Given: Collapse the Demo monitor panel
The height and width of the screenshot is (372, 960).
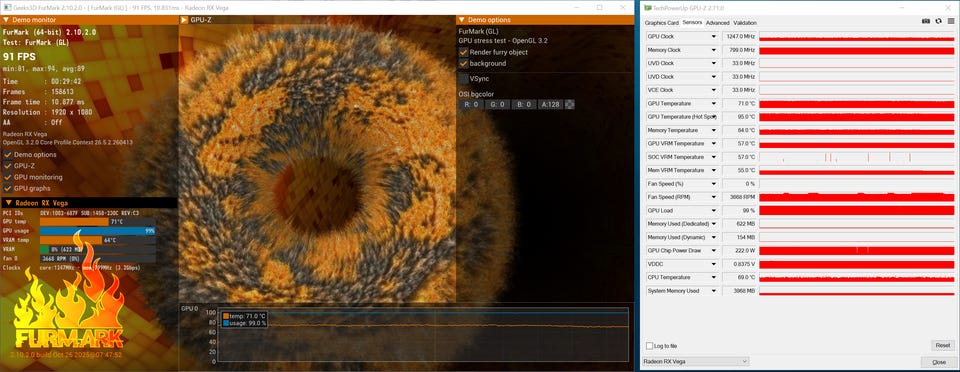Looking at the screenshot, I should [6, 20].
